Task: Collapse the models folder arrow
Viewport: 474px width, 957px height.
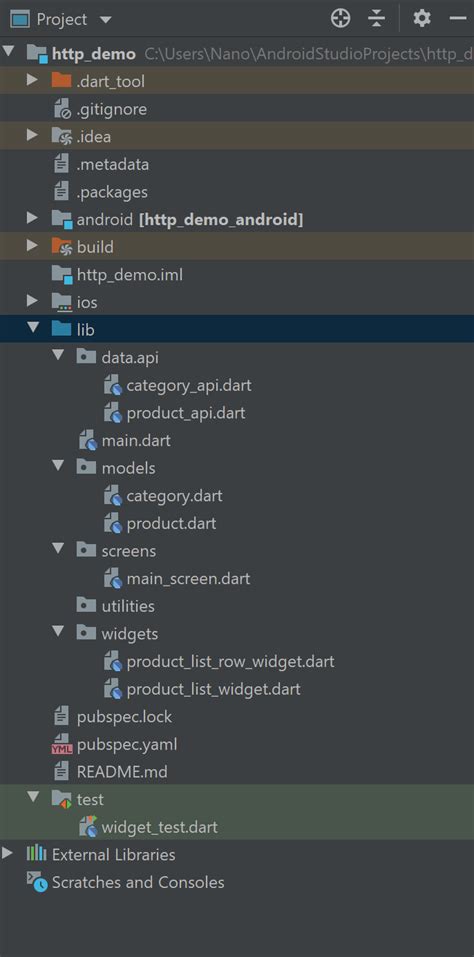Action: coord(58,466)
